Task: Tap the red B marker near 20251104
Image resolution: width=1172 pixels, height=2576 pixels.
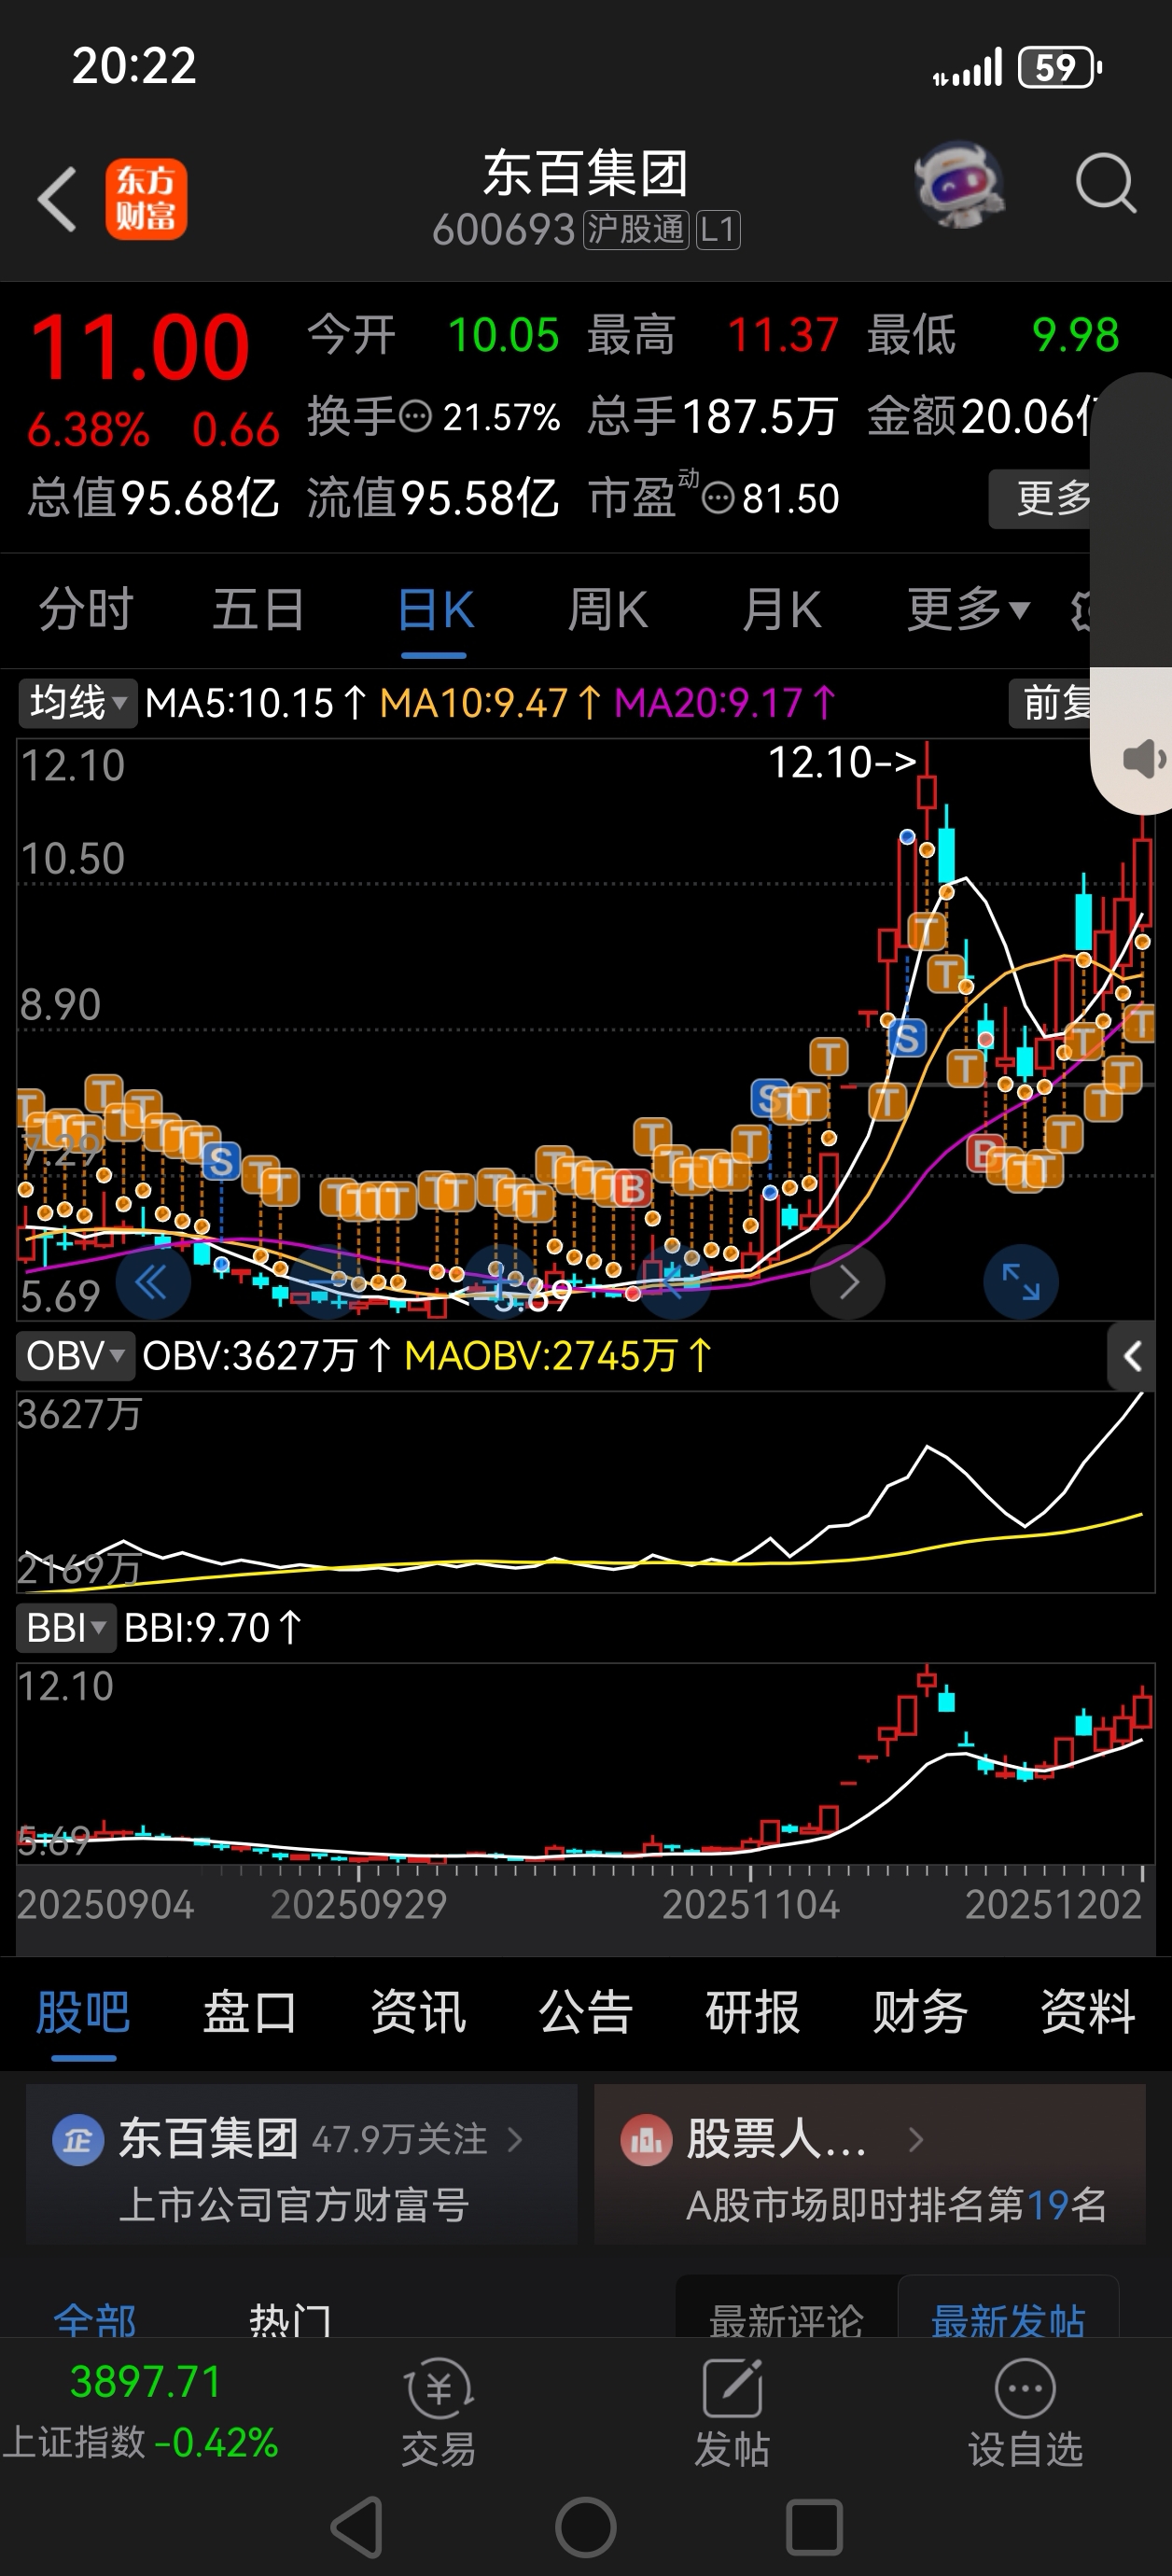Action: point(631,1188)
